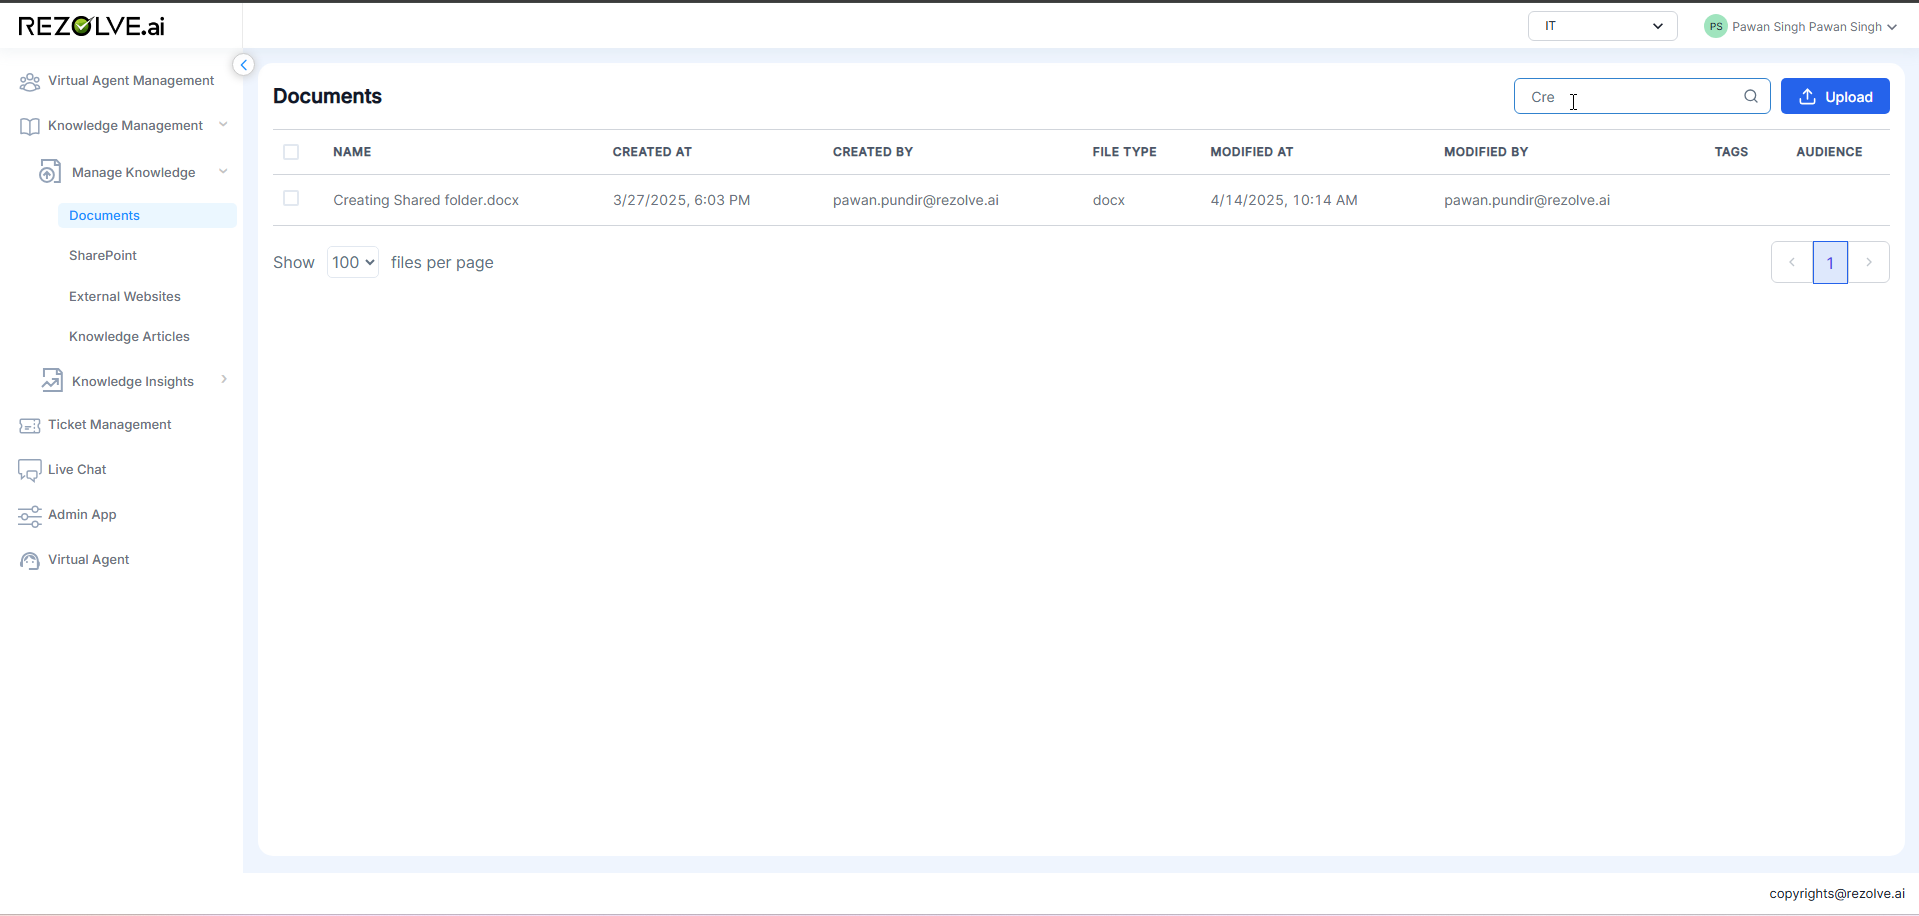Open Live Chat section
This screenshot has width=1919, height=916.
click(77, 470)
